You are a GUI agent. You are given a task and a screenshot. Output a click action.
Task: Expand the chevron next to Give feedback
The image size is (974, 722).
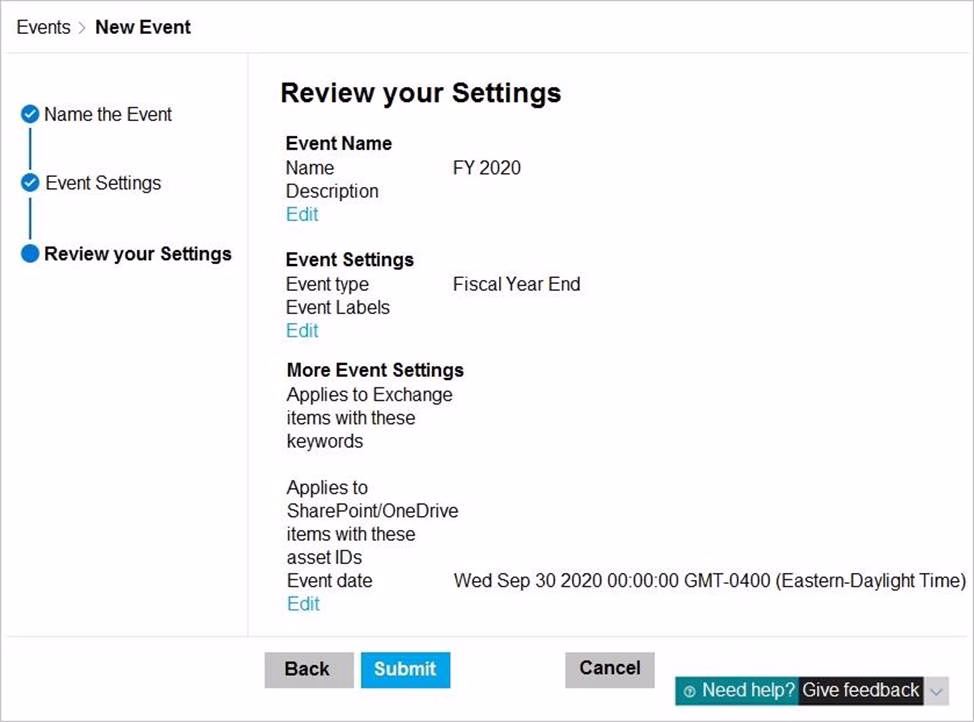[936, 691]
